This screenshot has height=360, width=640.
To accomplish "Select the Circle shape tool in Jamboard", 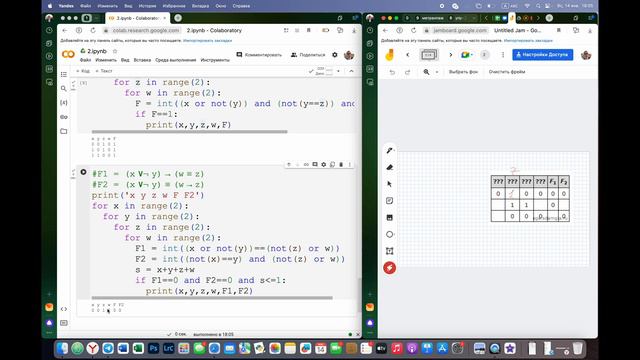I will coord(389,234).
